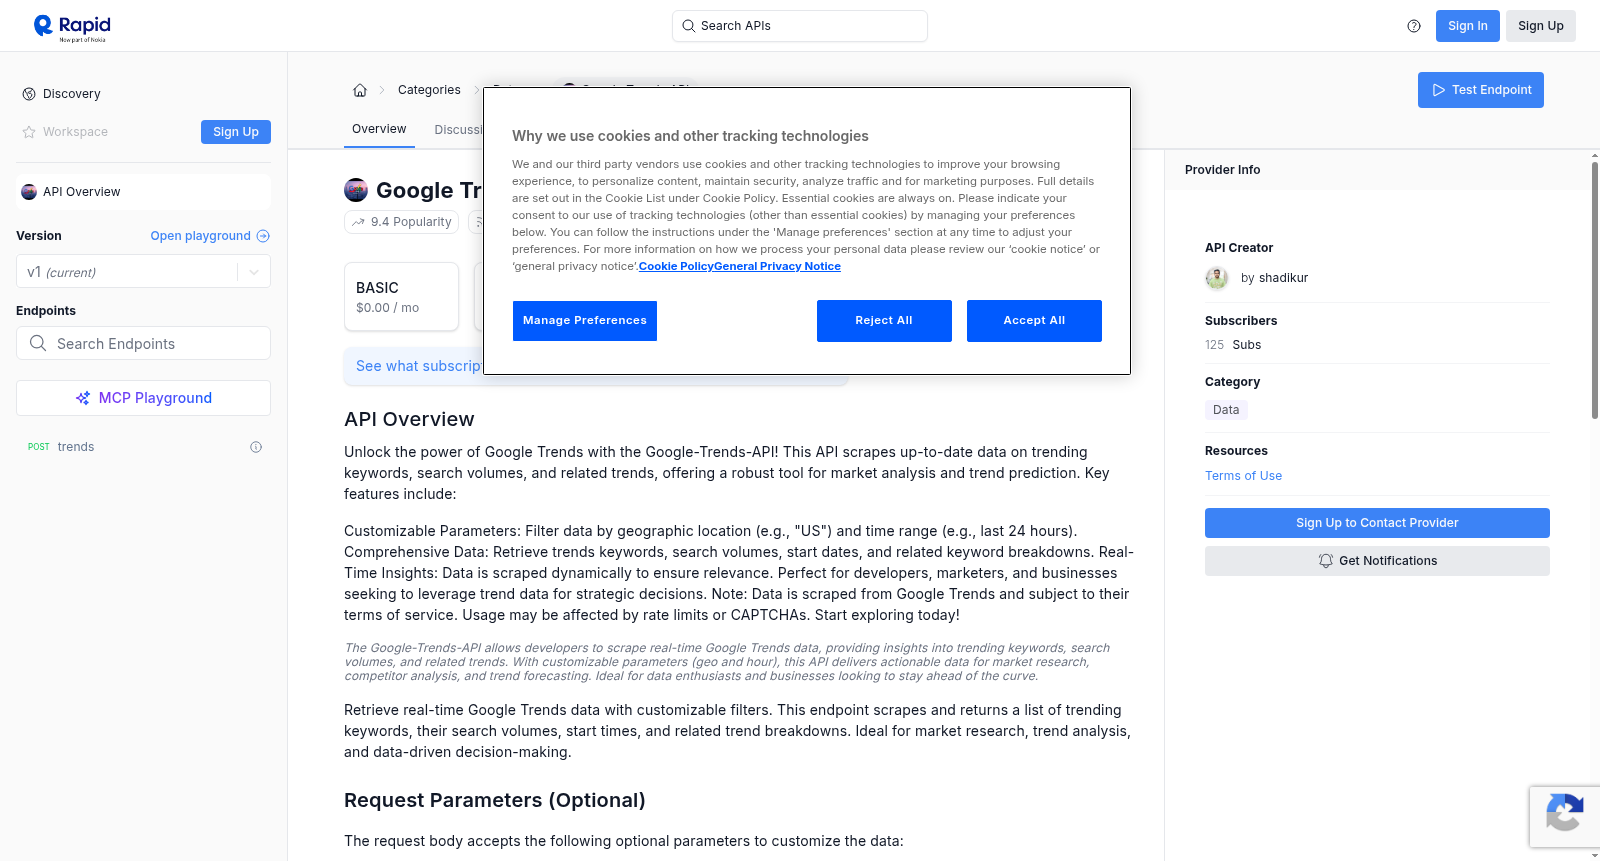Expand the version dropdown chevron
The image size is (1600, 861).
pos(254,272)
